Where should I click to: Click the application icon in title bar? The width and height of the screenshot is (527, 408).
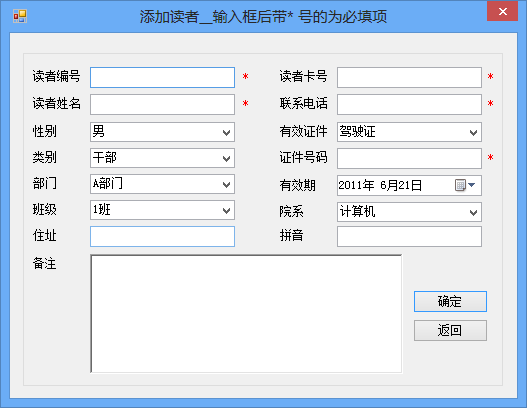20,16
